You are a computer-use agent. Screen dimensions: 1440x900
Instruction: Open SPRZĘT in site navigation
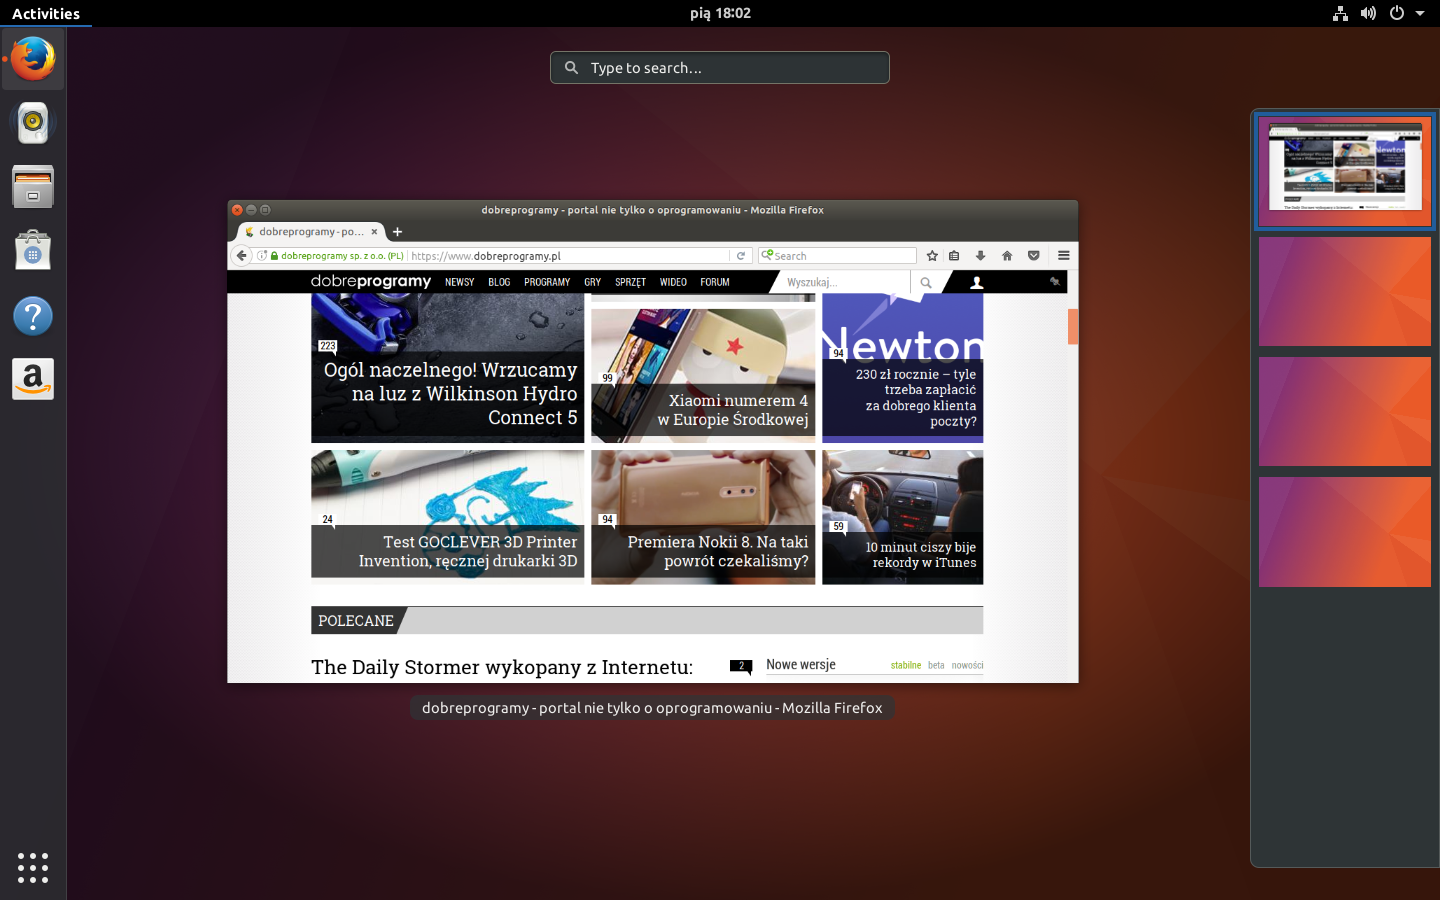coord(630,283)
